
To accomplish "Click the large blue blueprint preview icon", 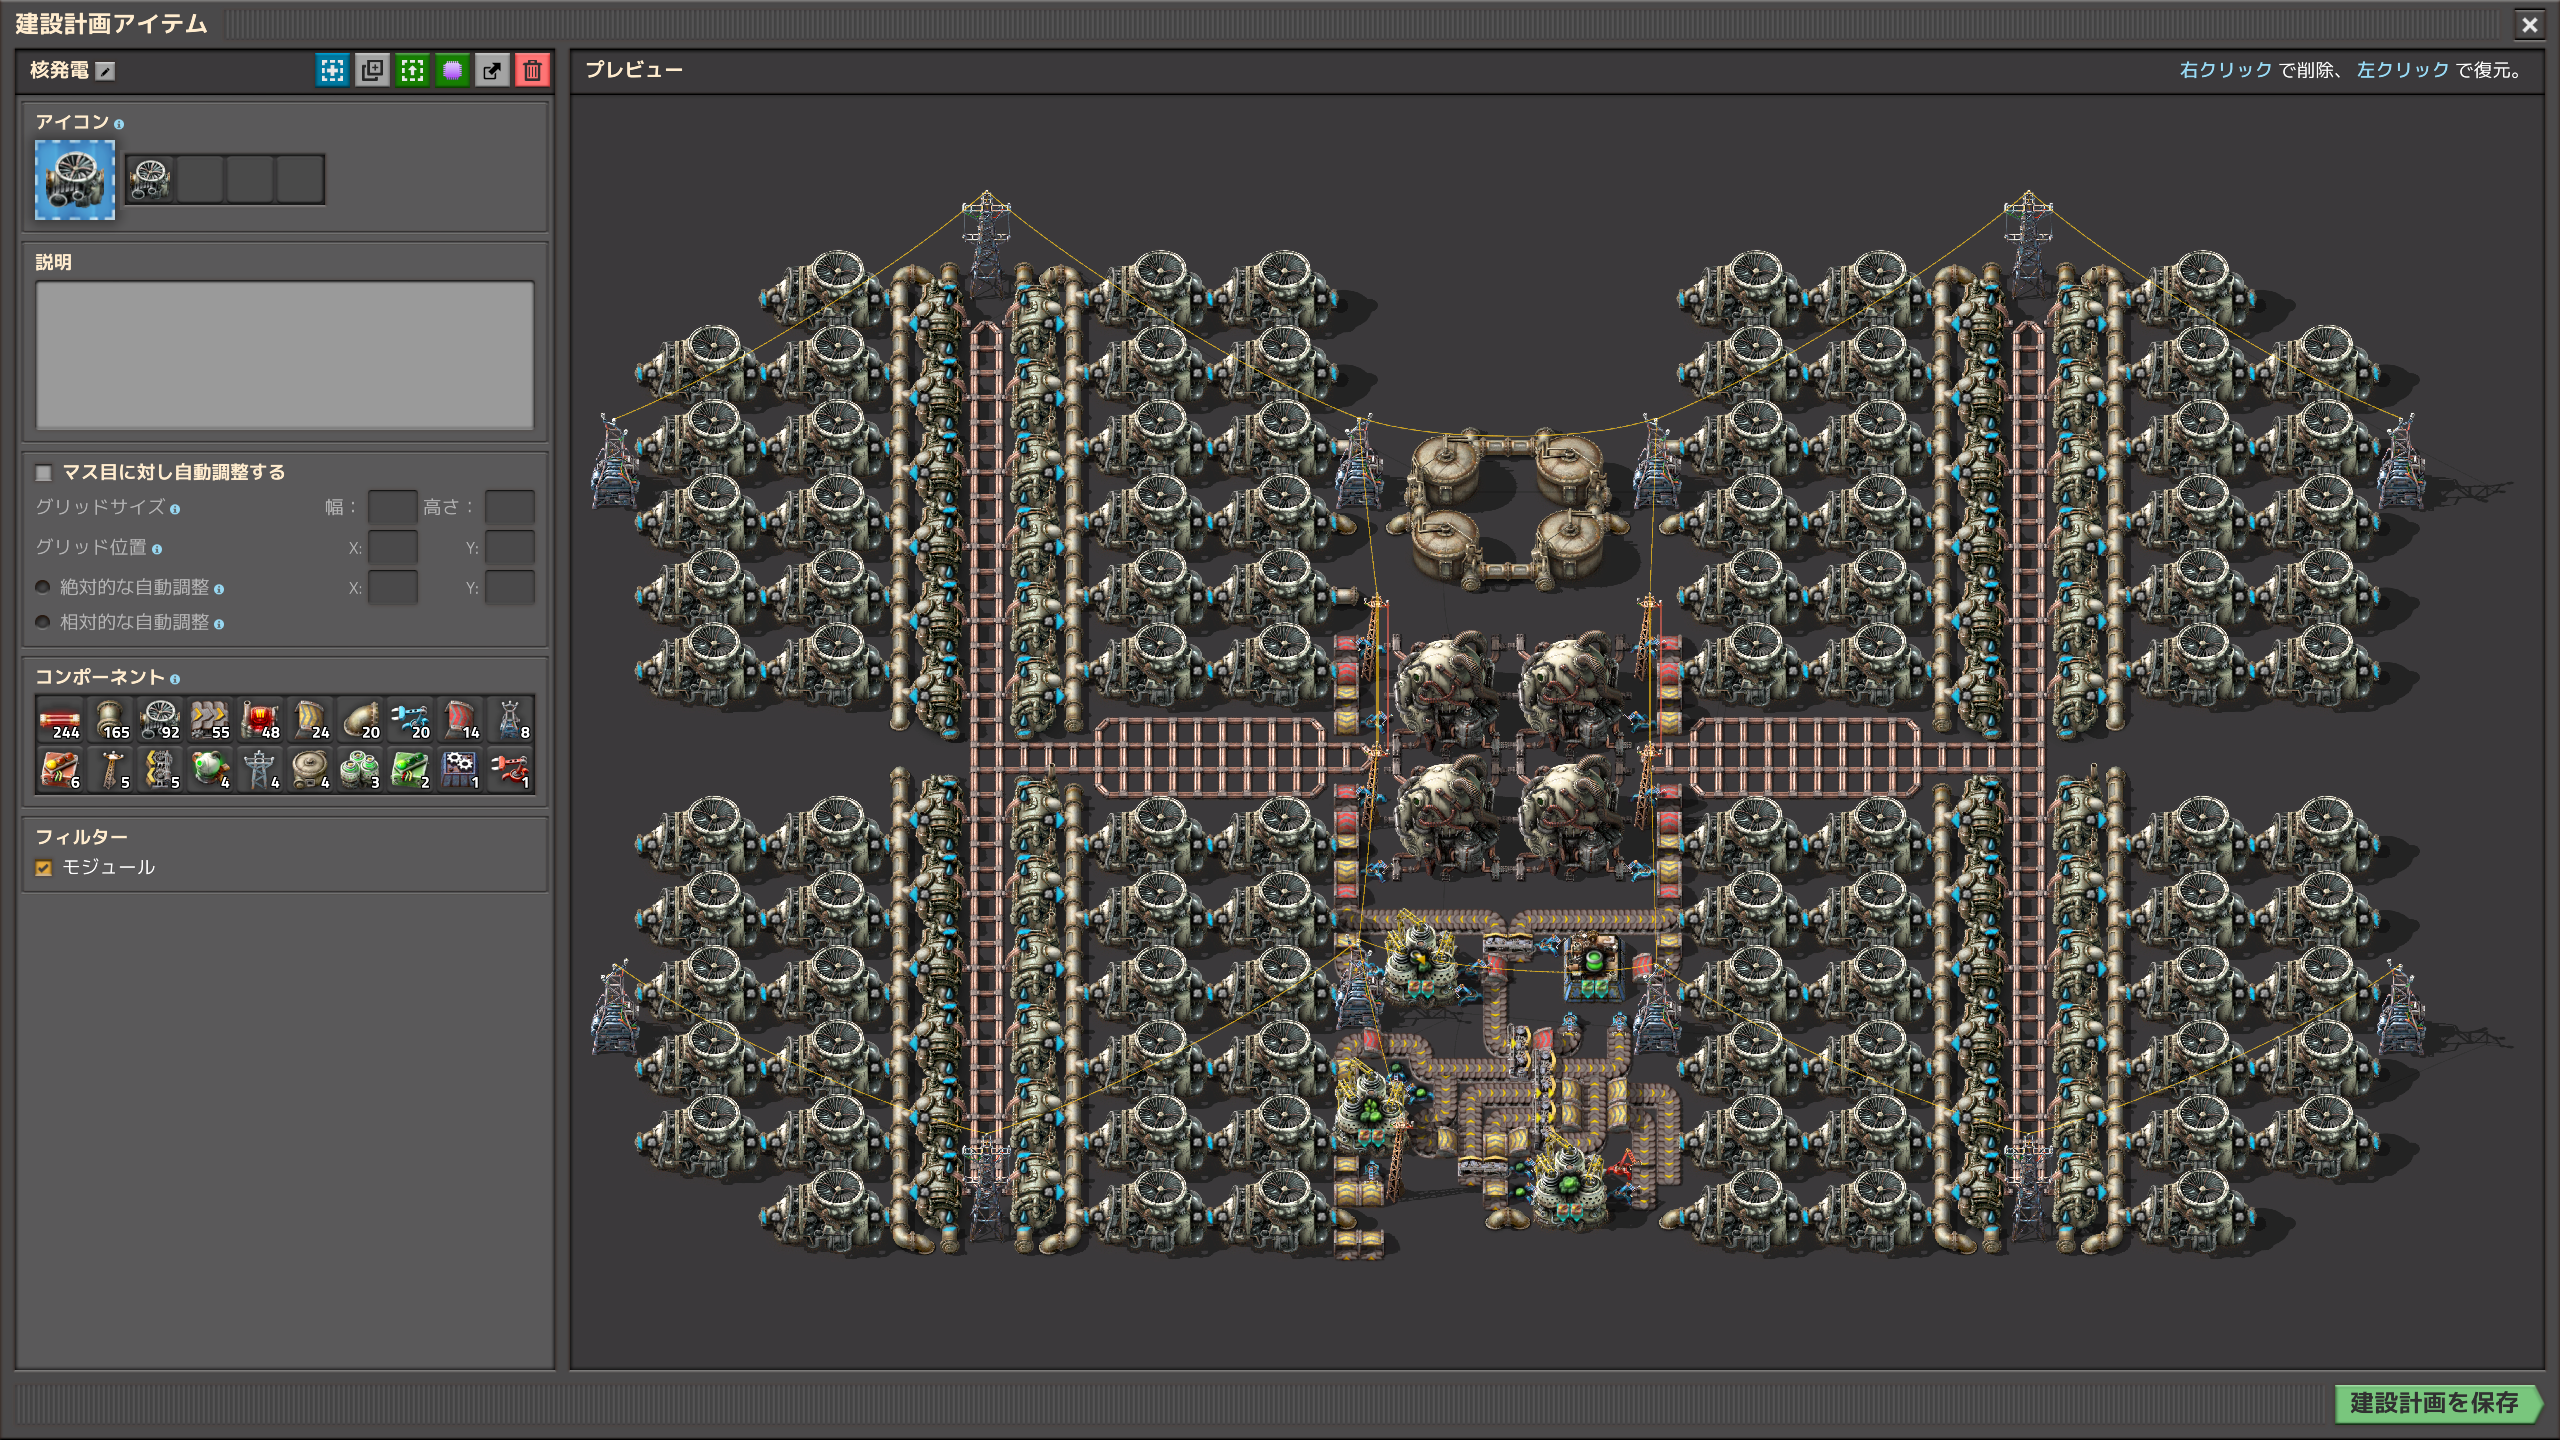I will pos(75,179).
